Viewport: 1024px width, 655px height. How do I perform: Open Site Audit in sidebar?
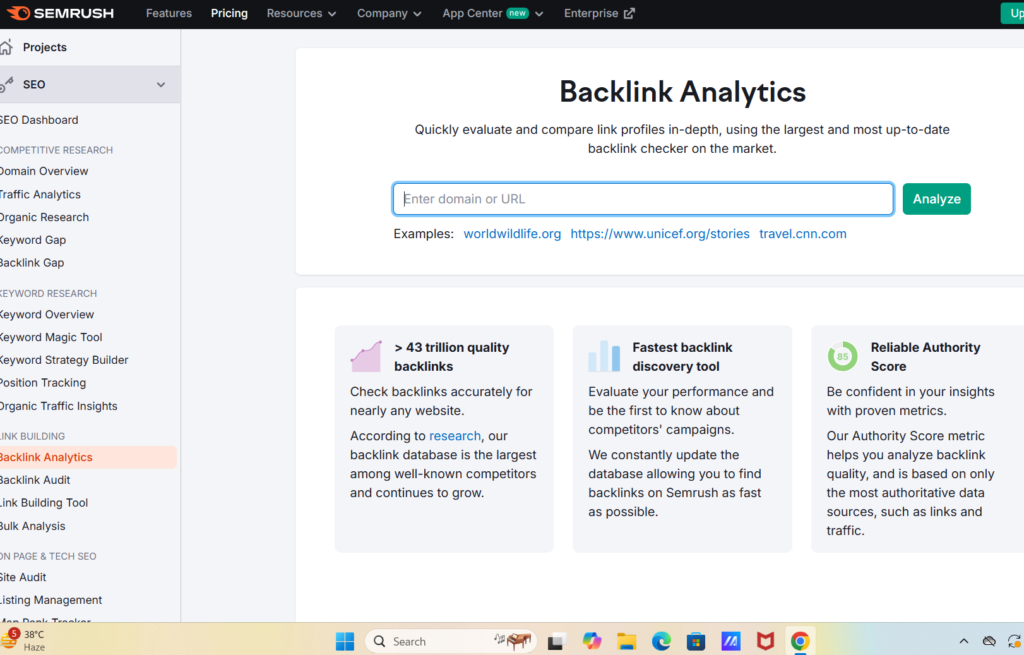pyautogui.click(x=23, y=577)
